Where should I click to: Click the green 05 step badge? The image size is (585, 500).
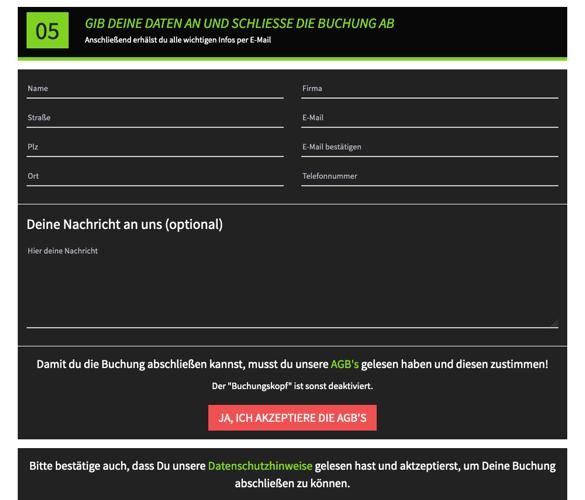(47, 30)
